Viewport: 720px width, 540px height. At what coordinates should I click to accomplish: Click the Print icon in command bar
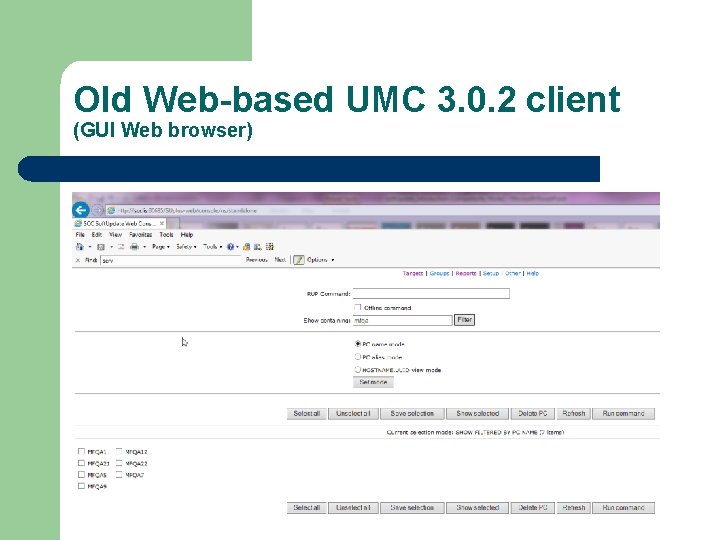pyautogui.click(x=134, y=247)
